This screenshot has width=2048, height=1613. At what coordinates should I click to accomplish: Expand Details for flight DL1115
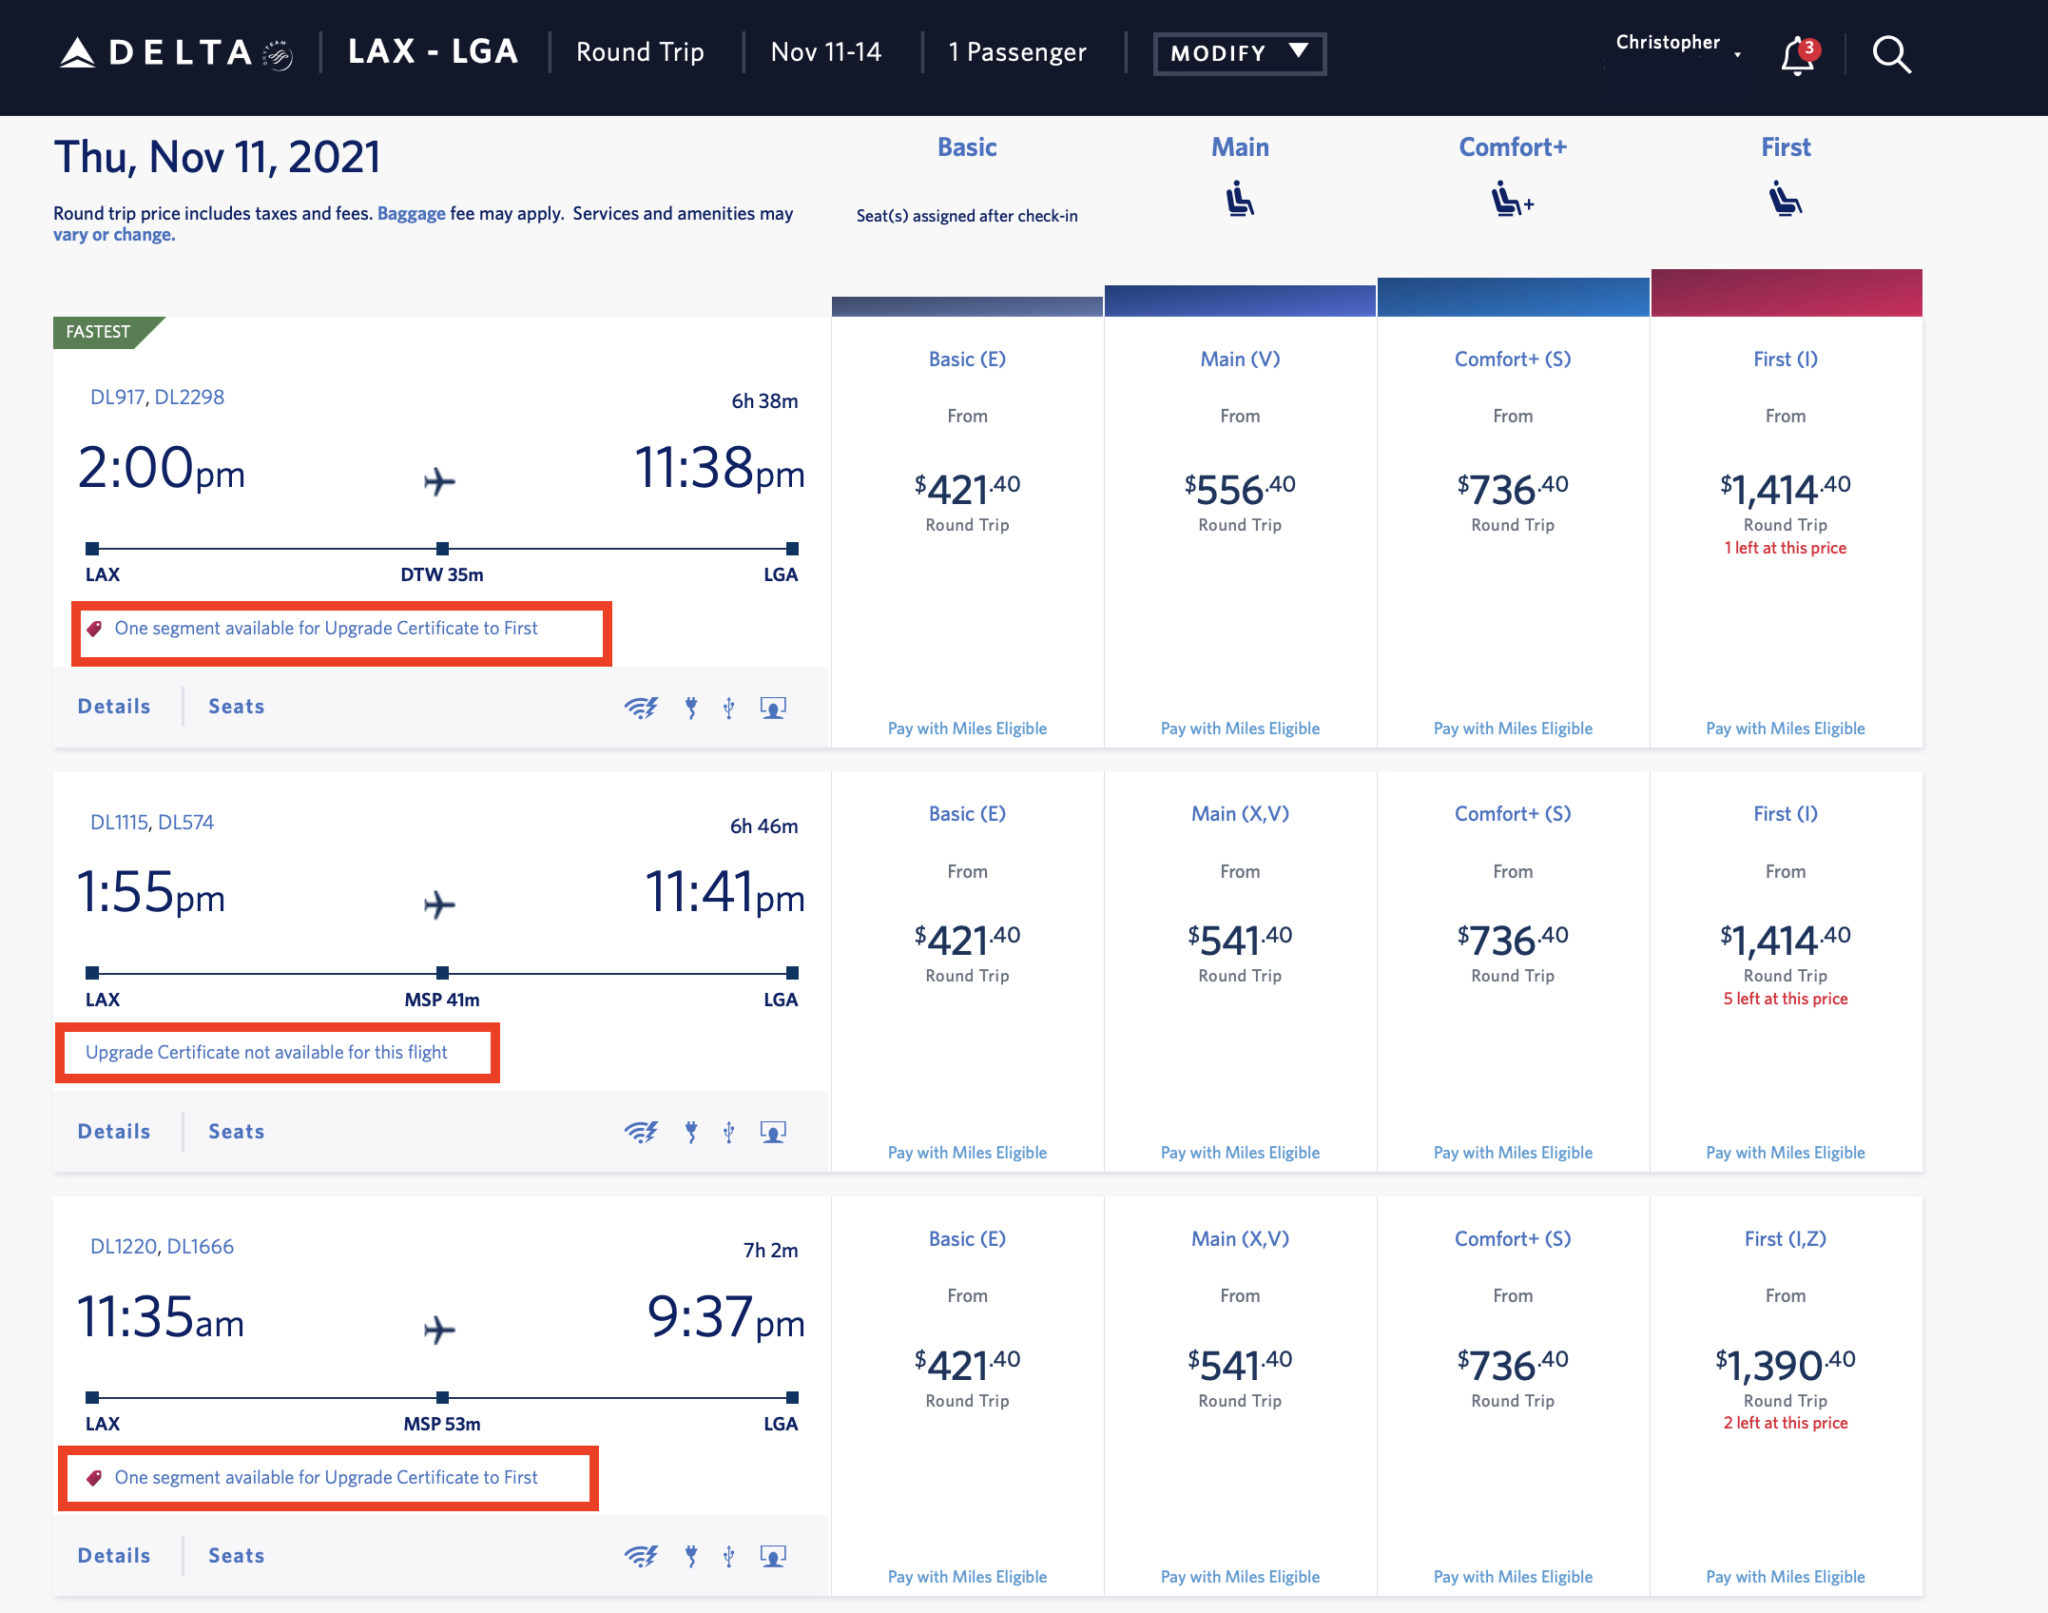pyautogui.click(x=113, y=1131)
